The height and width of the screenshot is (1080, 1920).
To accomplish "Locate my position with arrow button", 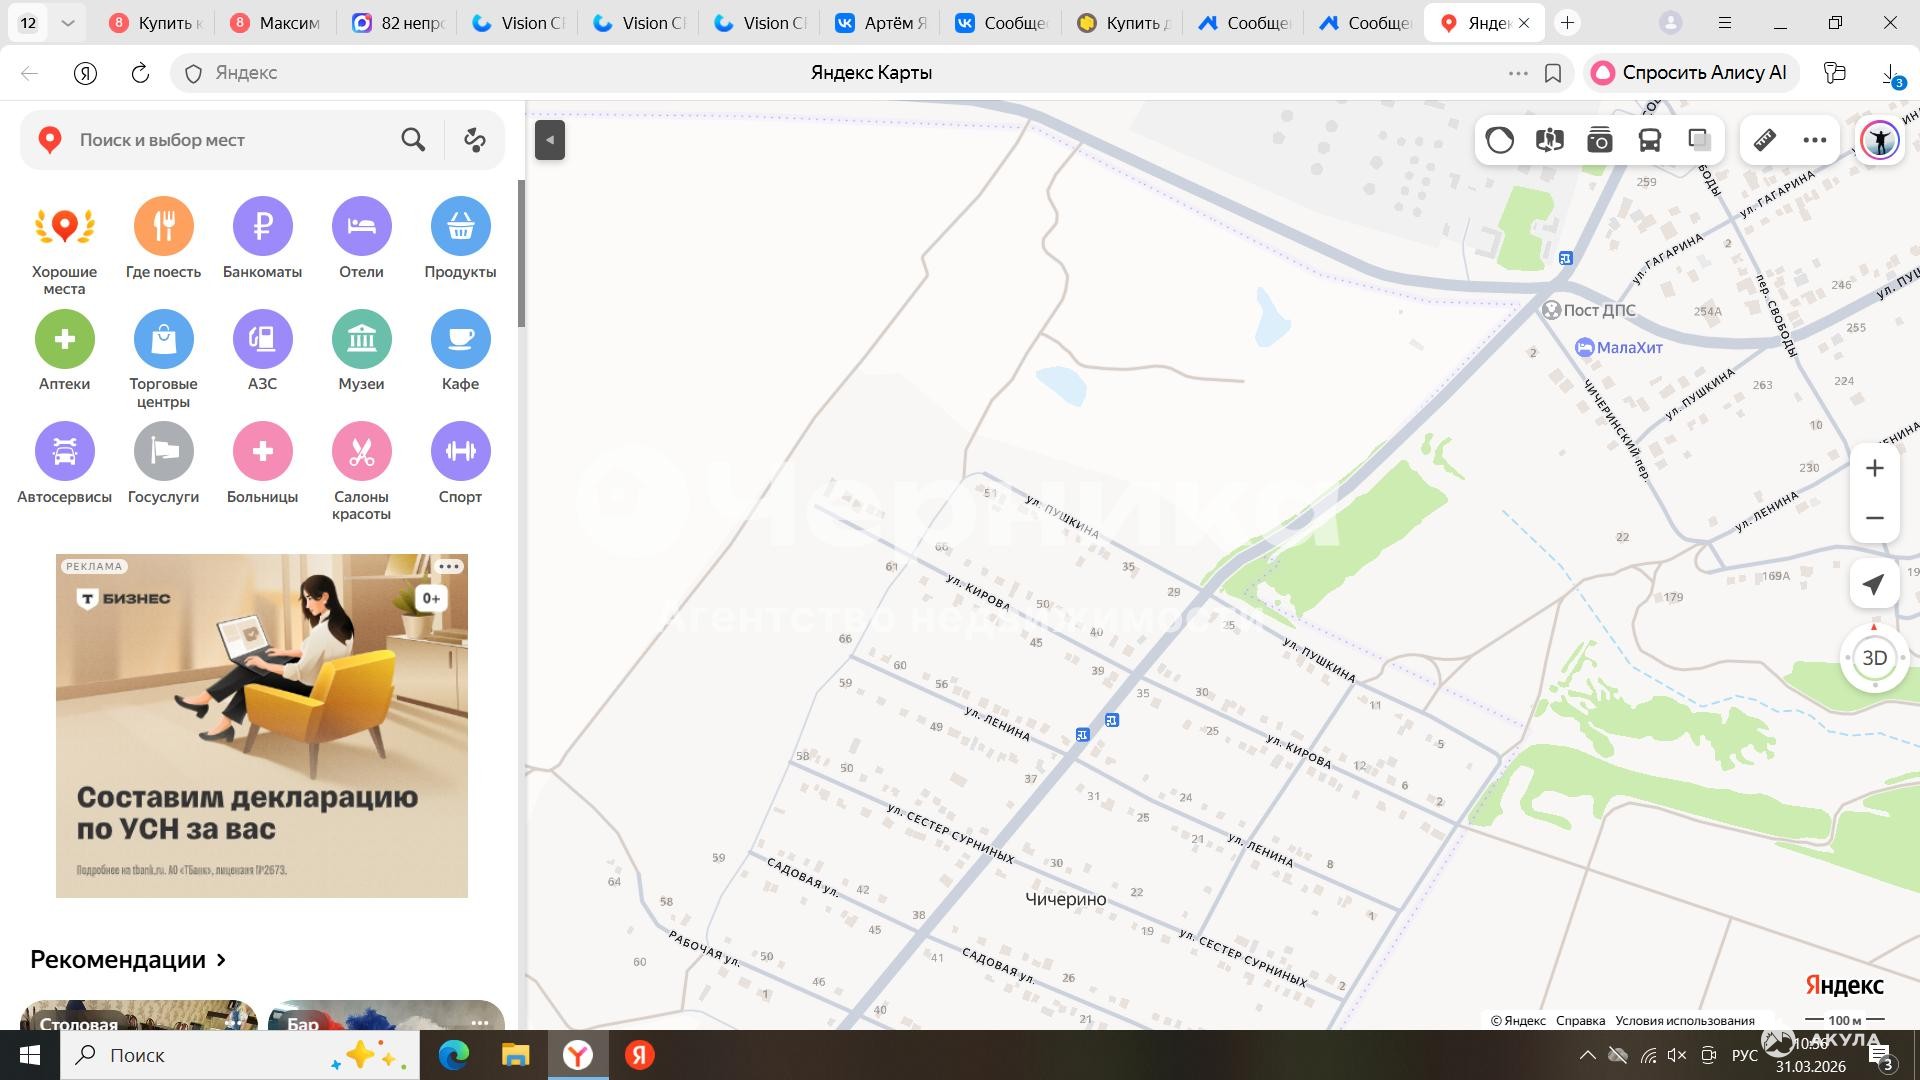I will click(x=1874, y=585).
